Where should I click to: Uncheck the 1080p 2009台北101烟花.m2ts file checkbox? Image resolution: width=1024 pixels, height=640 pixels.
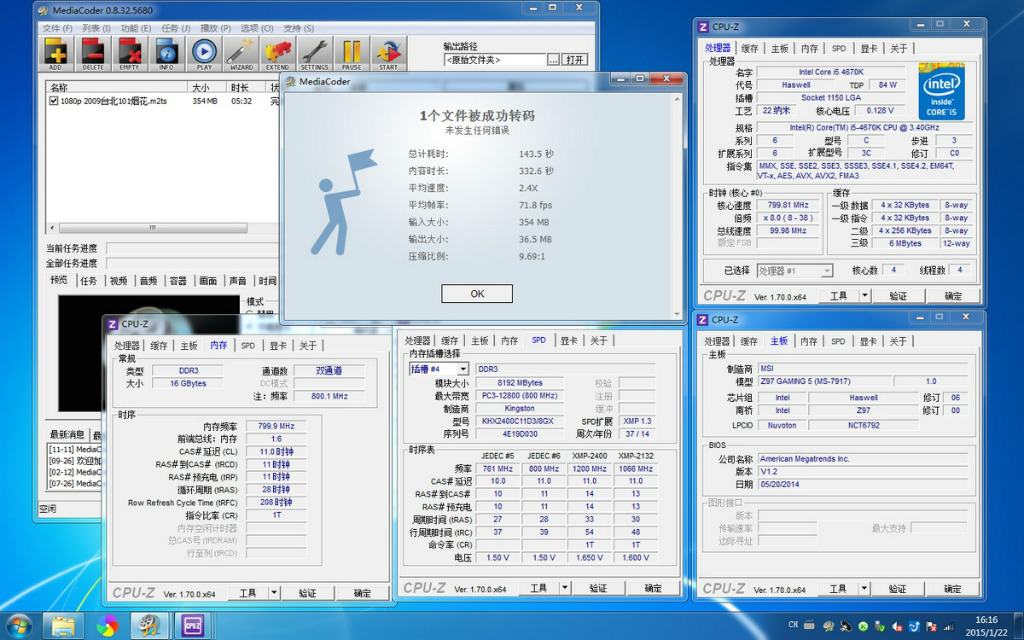(54, 101)
